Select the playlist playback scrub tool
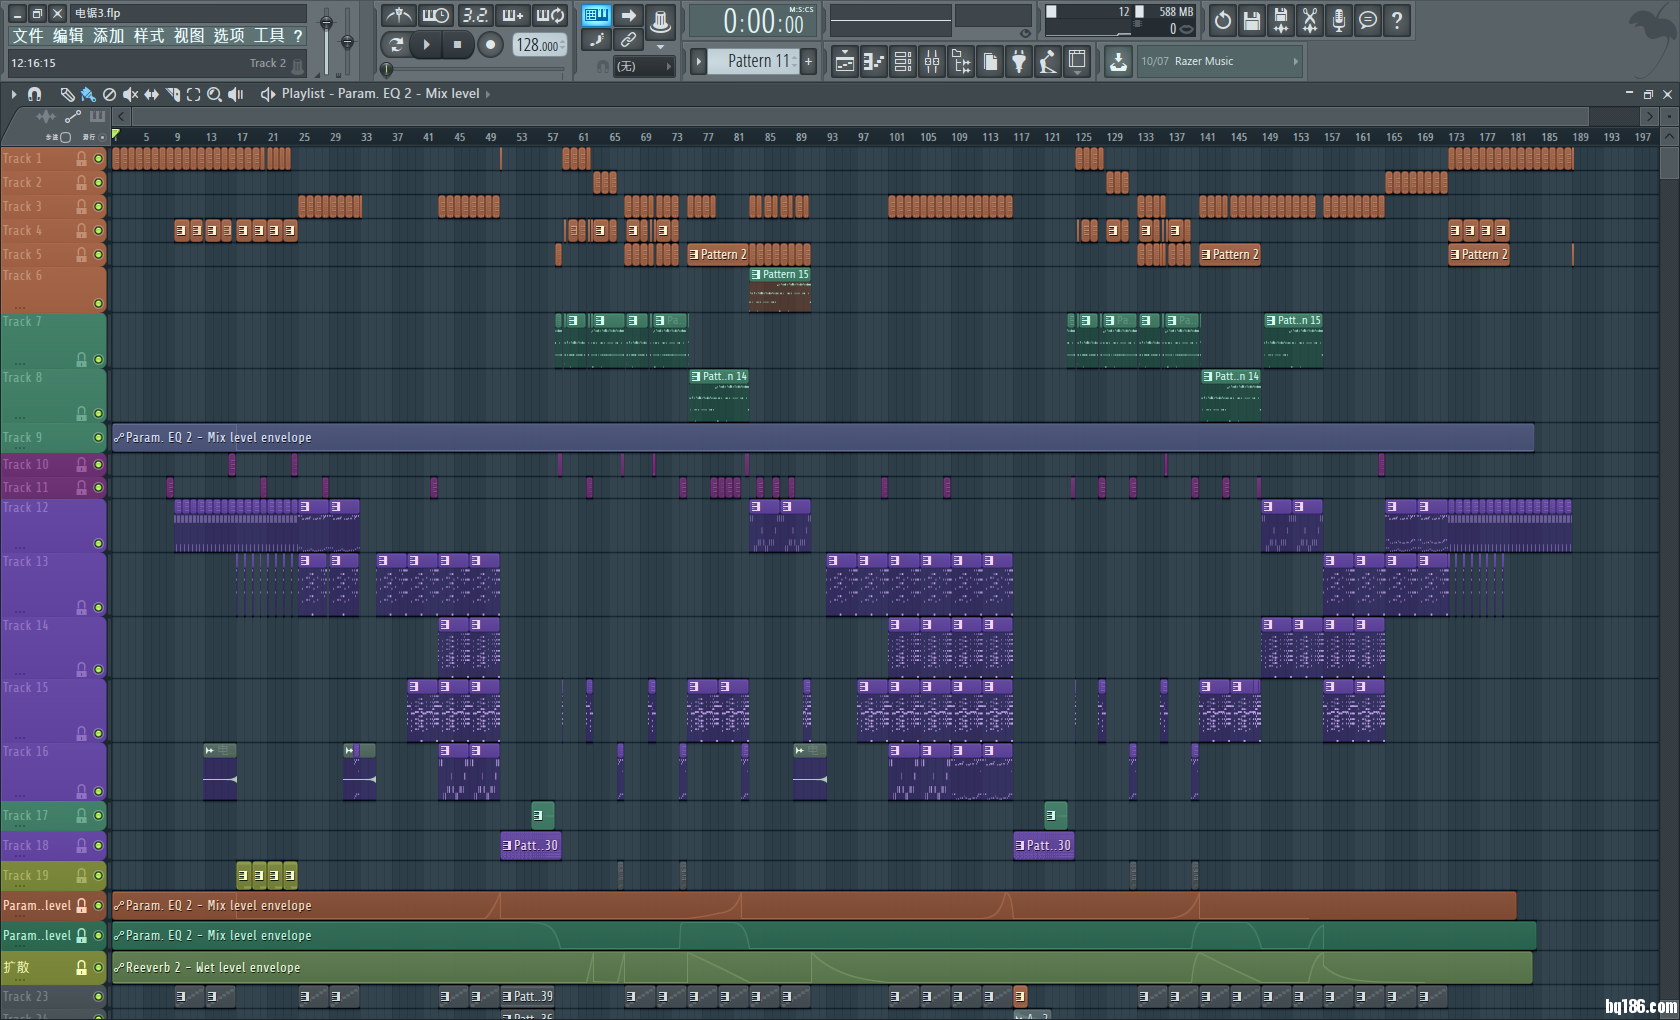This screenshot has height=1020, width=1680. (236, 94)
